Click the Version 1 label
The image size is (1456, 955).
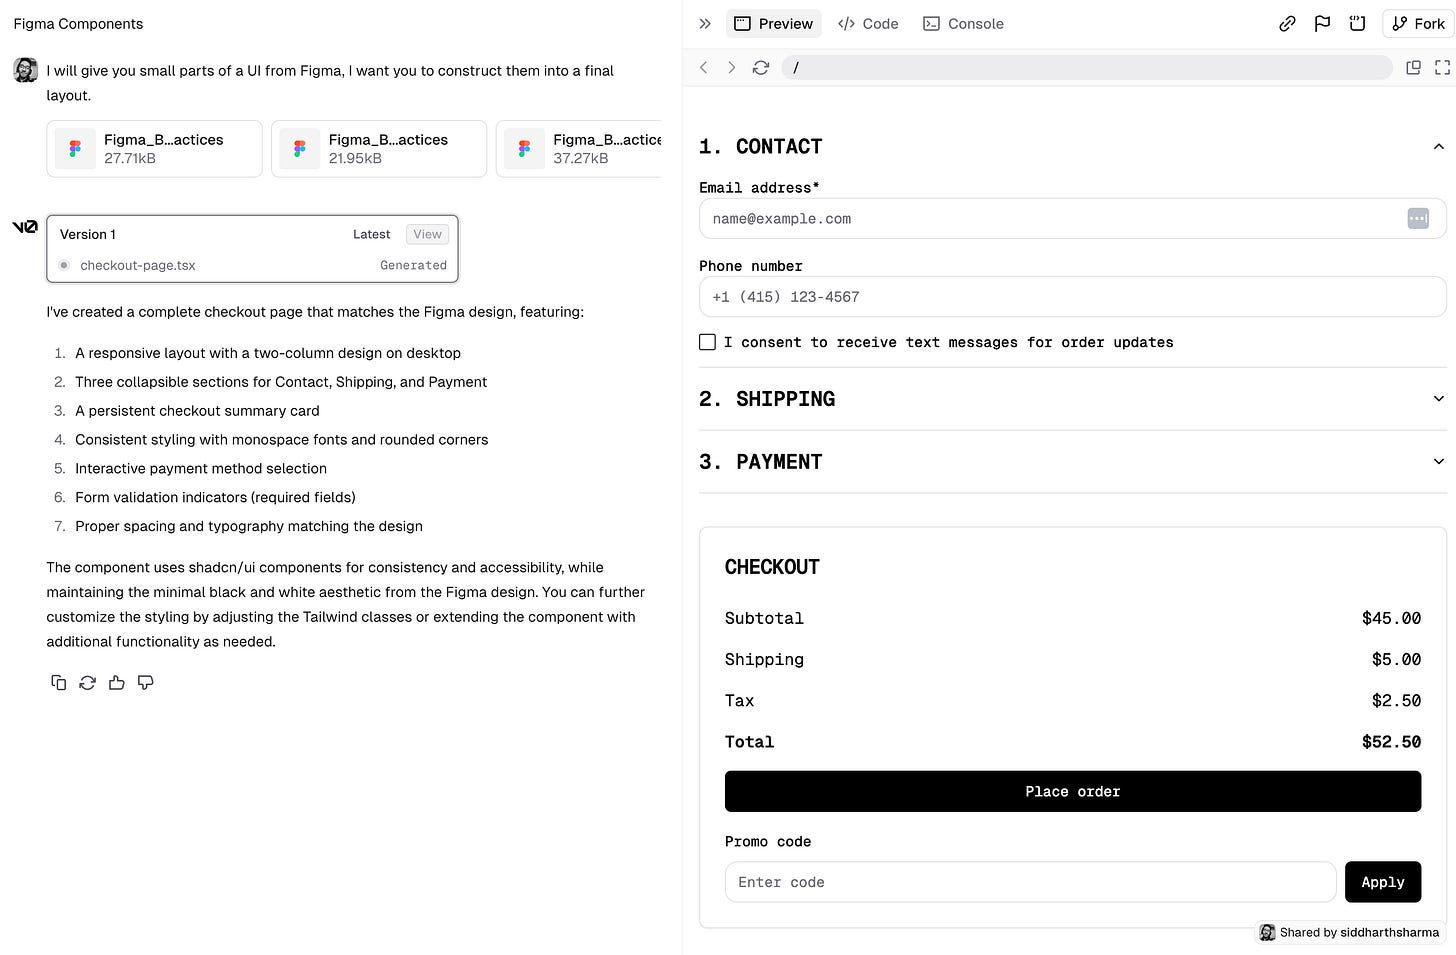(x=88, y=234)
